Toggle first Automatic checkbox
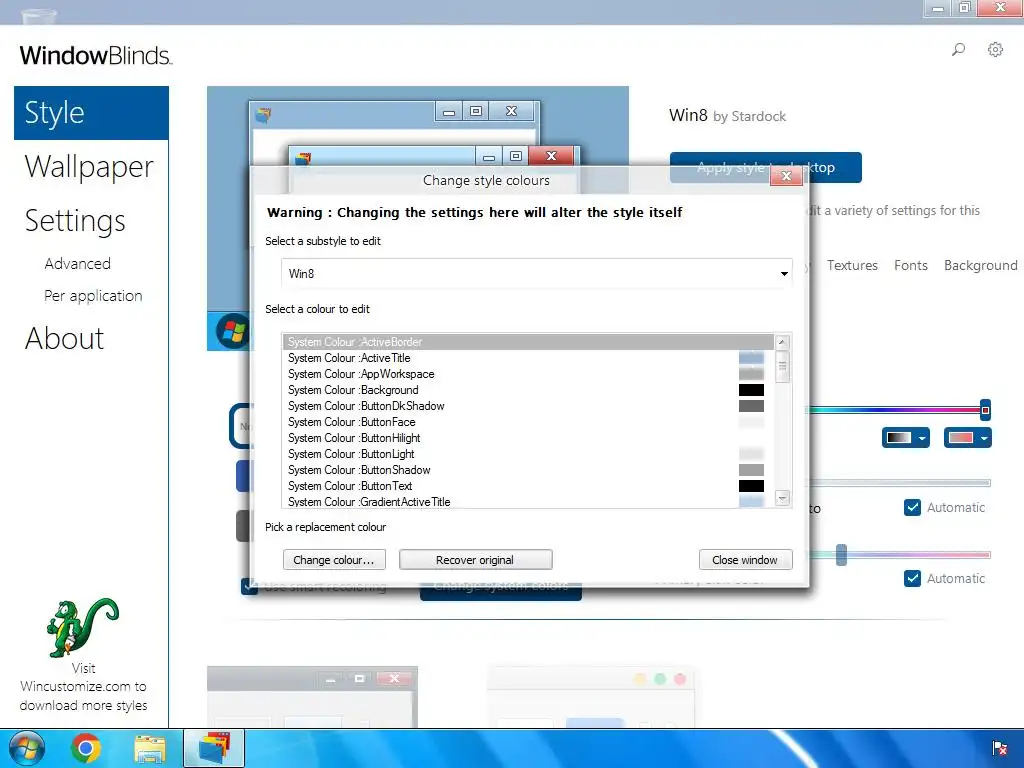 (x=912, y=507)
